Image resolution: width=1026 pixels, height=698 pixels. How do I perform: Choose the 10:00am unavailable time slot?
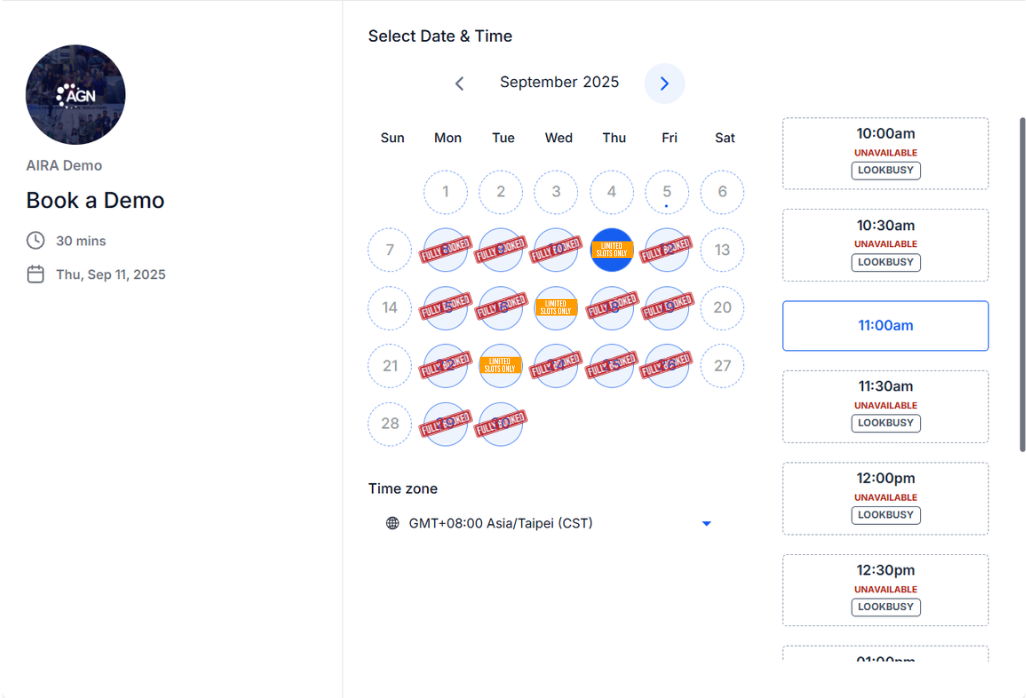tap(885, 154)
